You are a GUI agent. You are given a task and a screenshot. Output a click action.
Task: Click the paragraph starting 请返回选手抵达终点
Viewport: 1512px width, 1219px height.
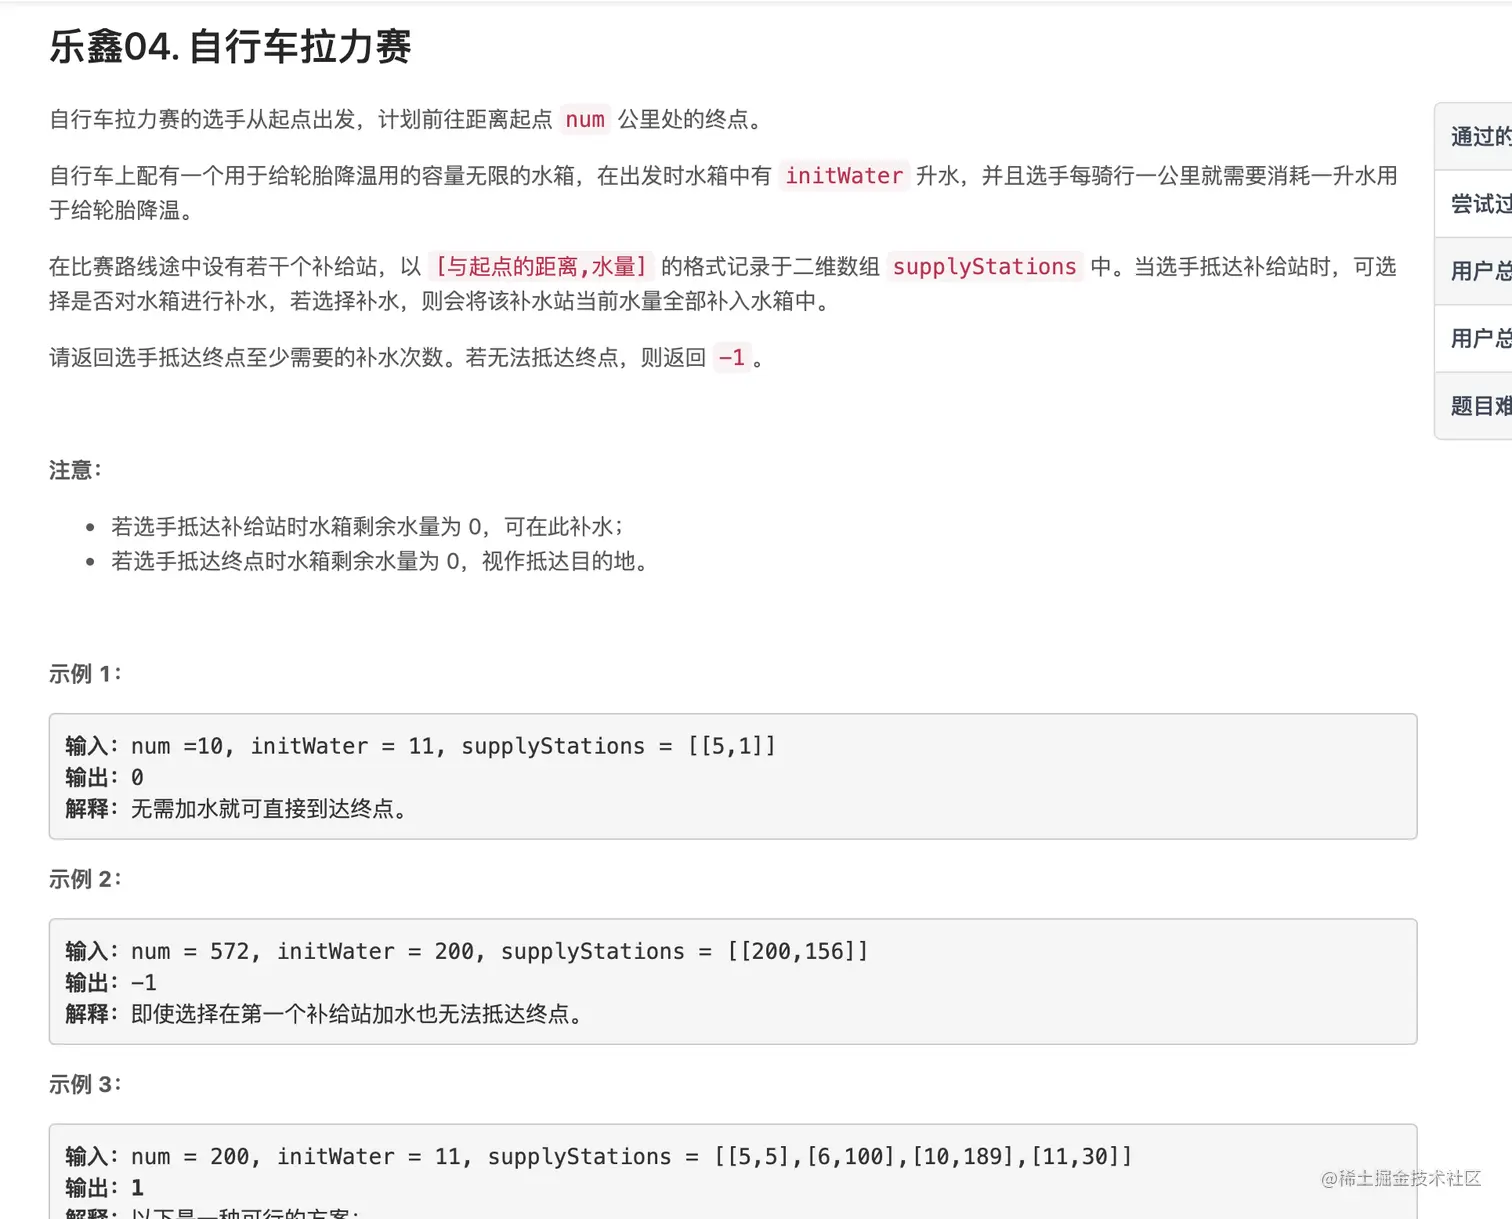click(407, 358)
